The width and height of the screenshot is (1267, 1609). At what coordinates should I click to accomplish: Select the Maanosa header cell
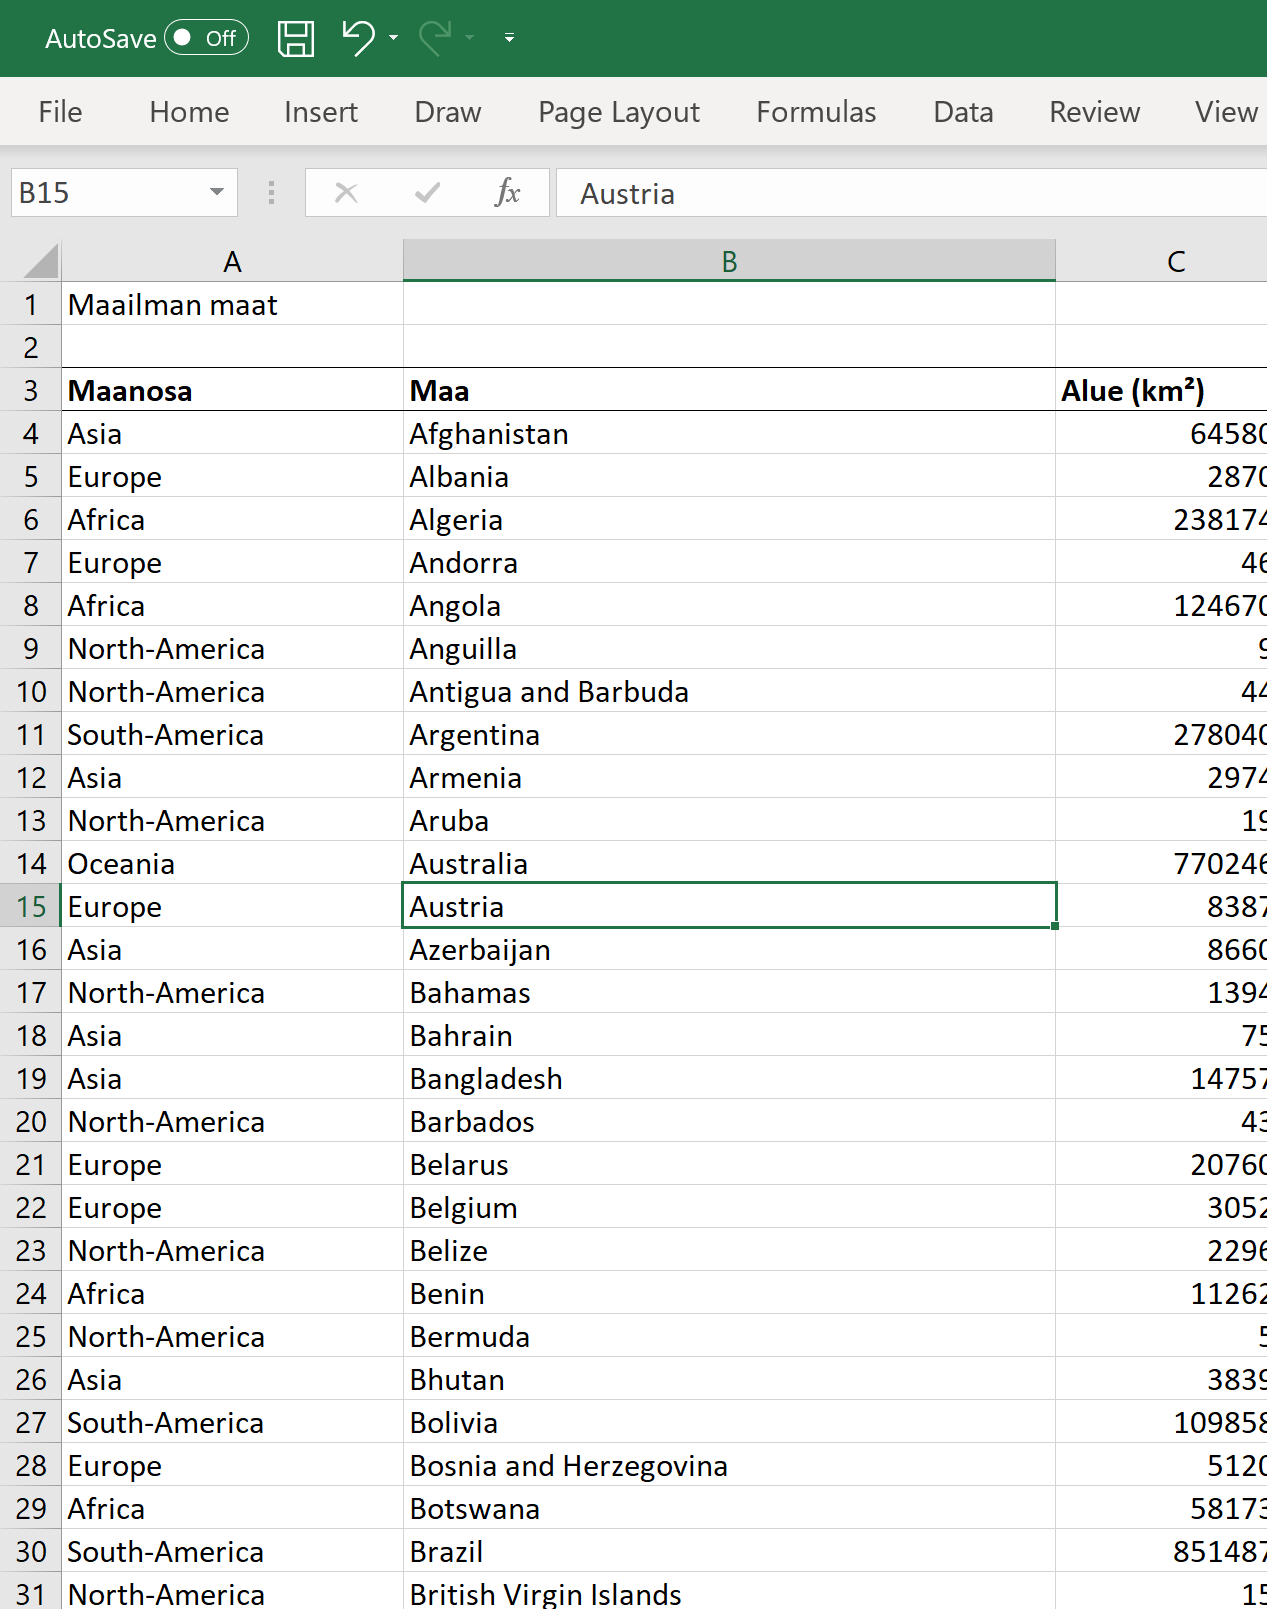pos(232,391)
